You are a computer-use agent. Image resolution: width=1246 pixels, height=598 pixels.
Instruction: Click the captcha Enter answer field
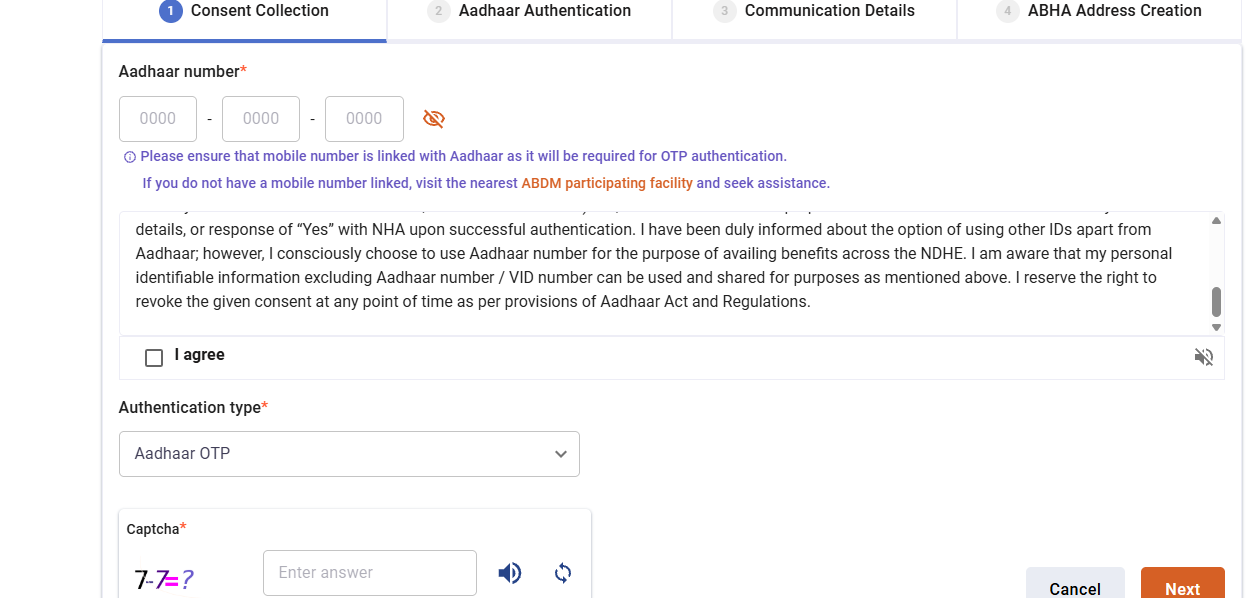369,572
